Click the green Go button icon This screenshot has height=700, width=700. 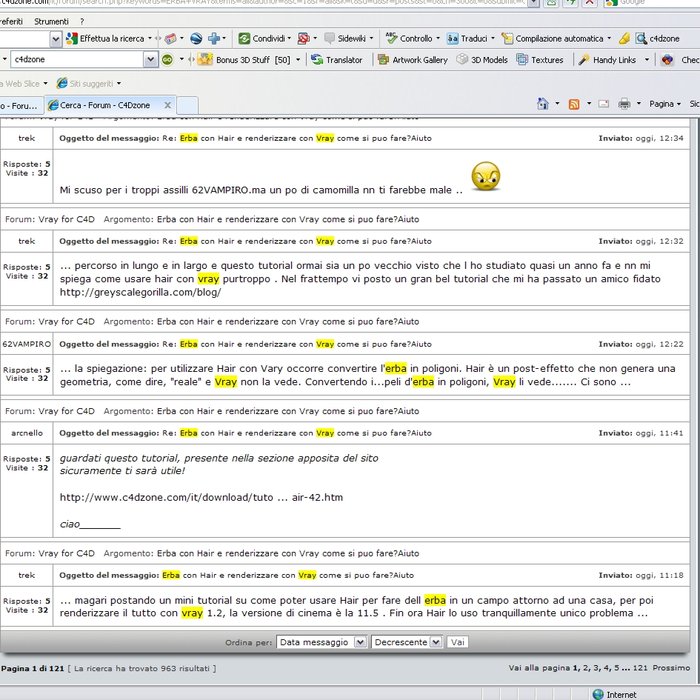(x=167, y=59)
